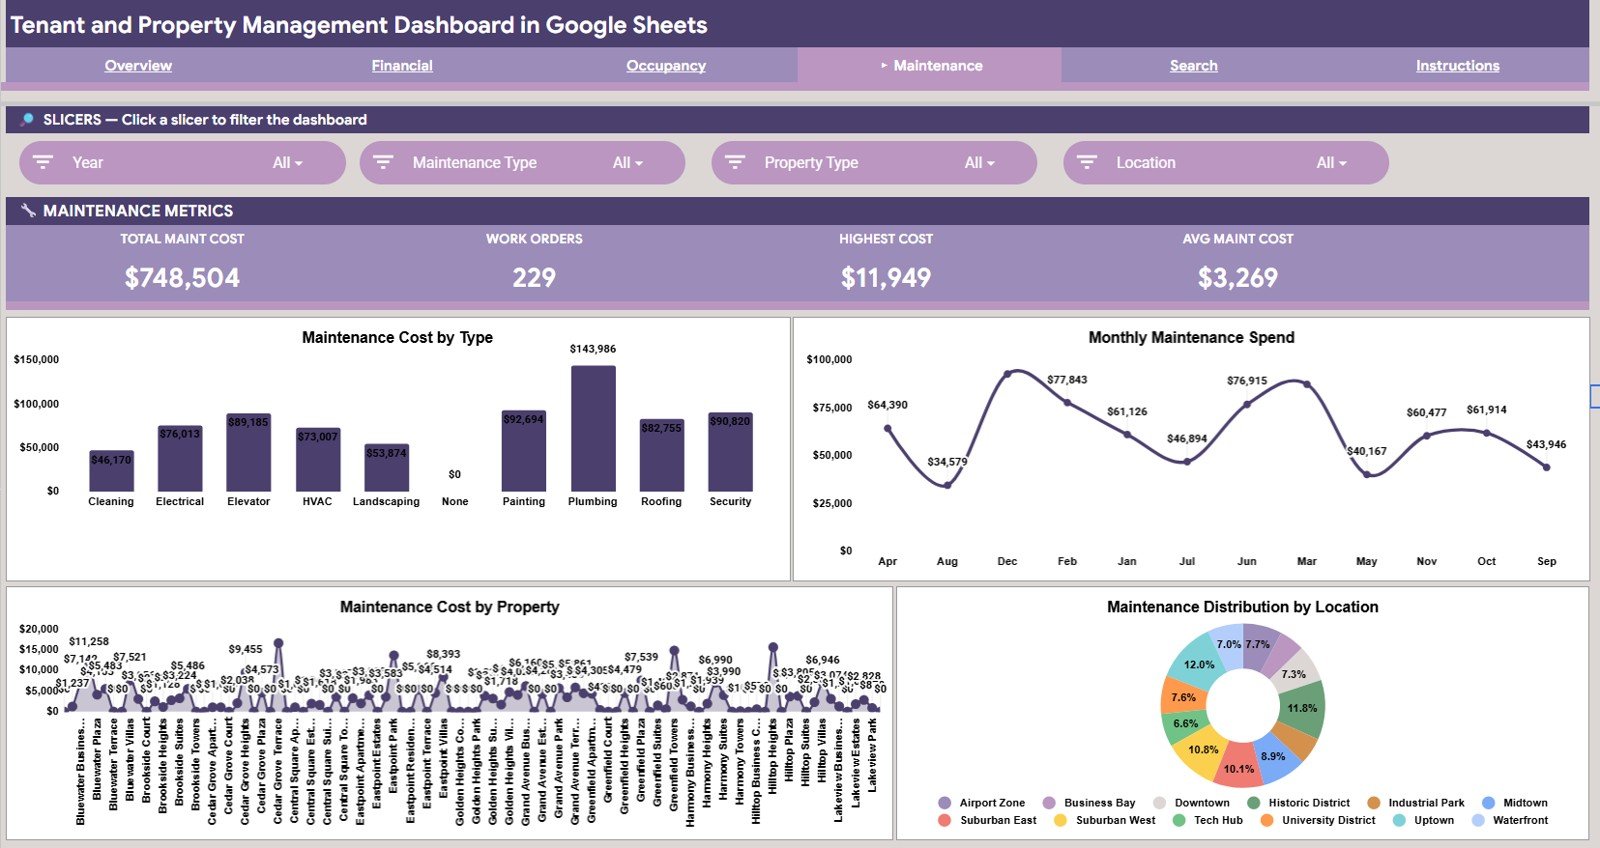Click the Suburban East legend swatch
The height and width of the screenshot is (848, 1600).
click(x=945, y=820)
